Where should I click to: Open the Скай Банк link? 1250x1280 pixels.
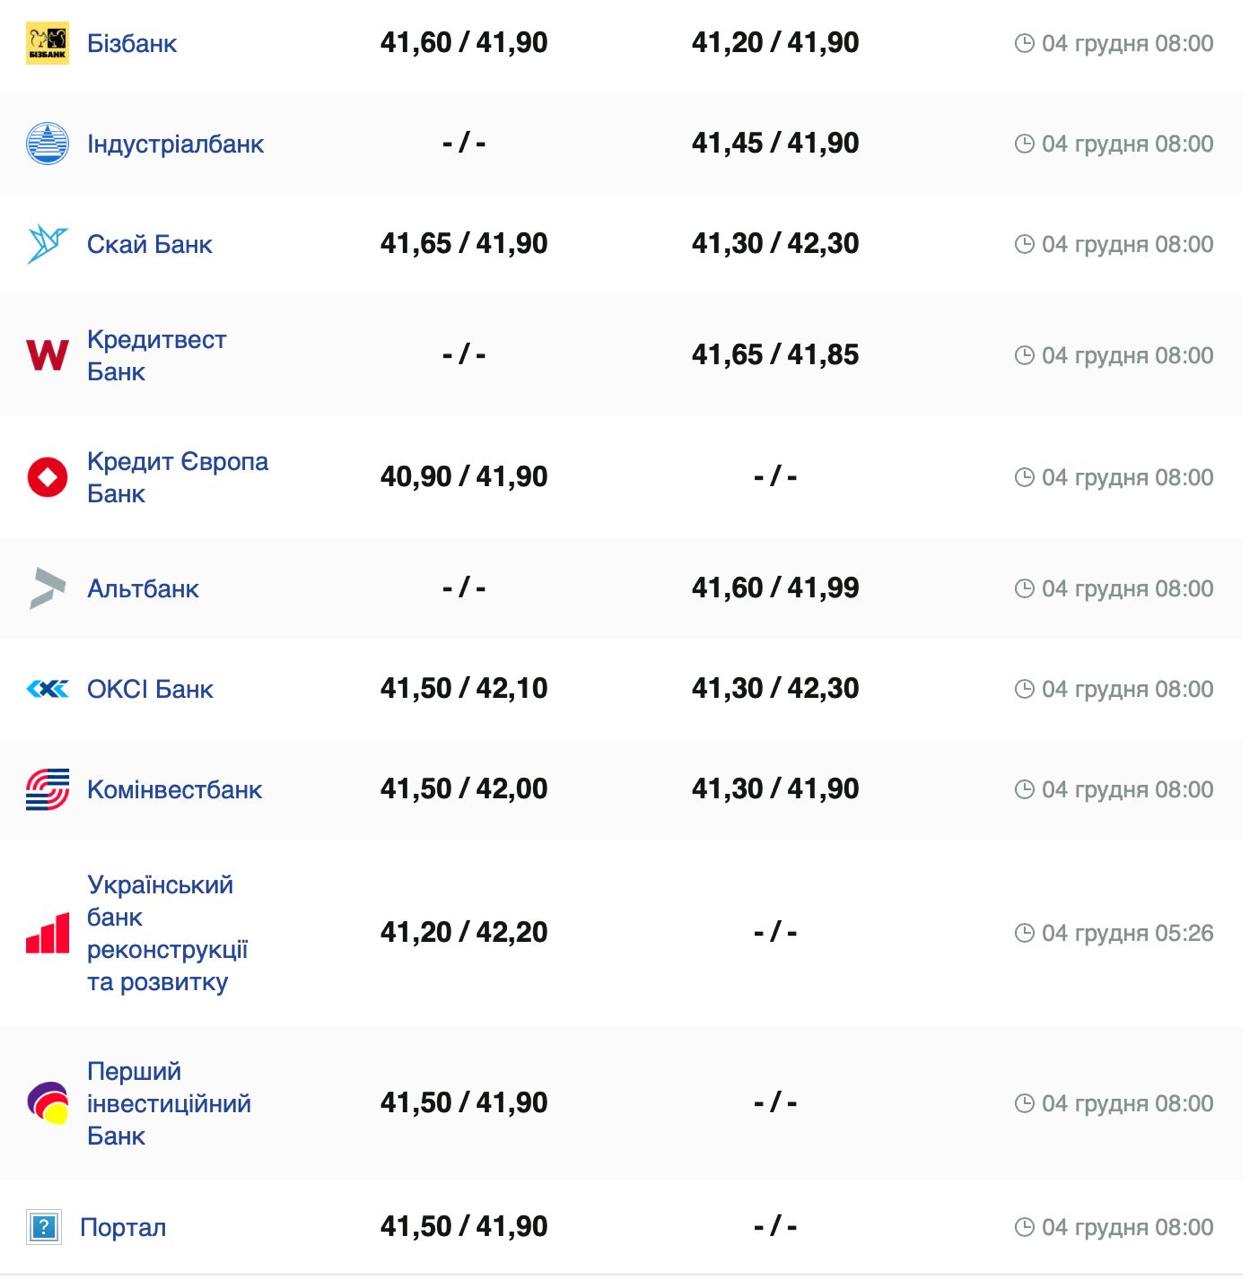(x=149, y=244)
